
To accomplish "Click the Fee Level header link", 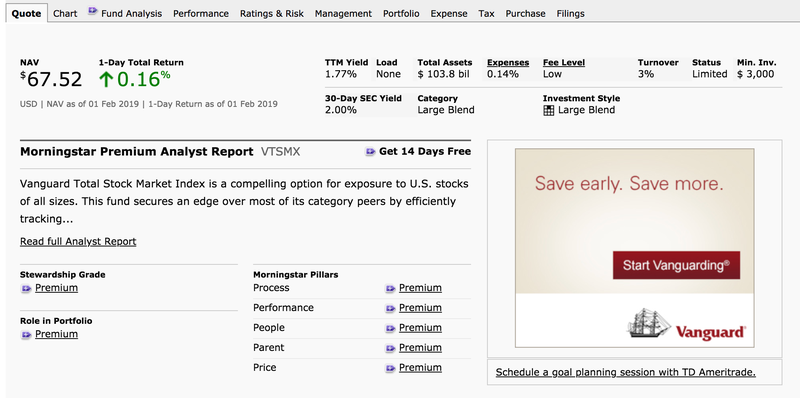I will pos(564,63).
